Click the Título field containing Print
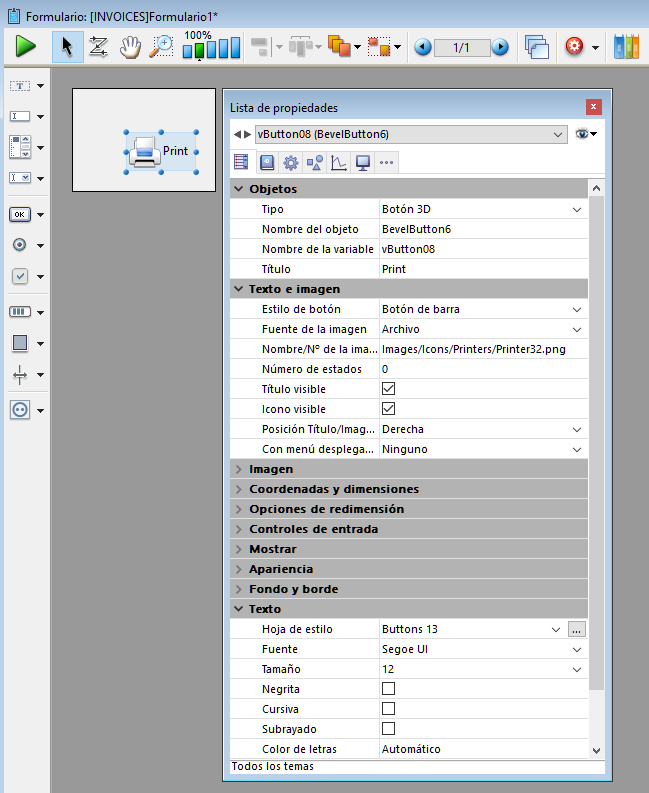The width and height of the screenshot is (649, 793). pos(480,269)
